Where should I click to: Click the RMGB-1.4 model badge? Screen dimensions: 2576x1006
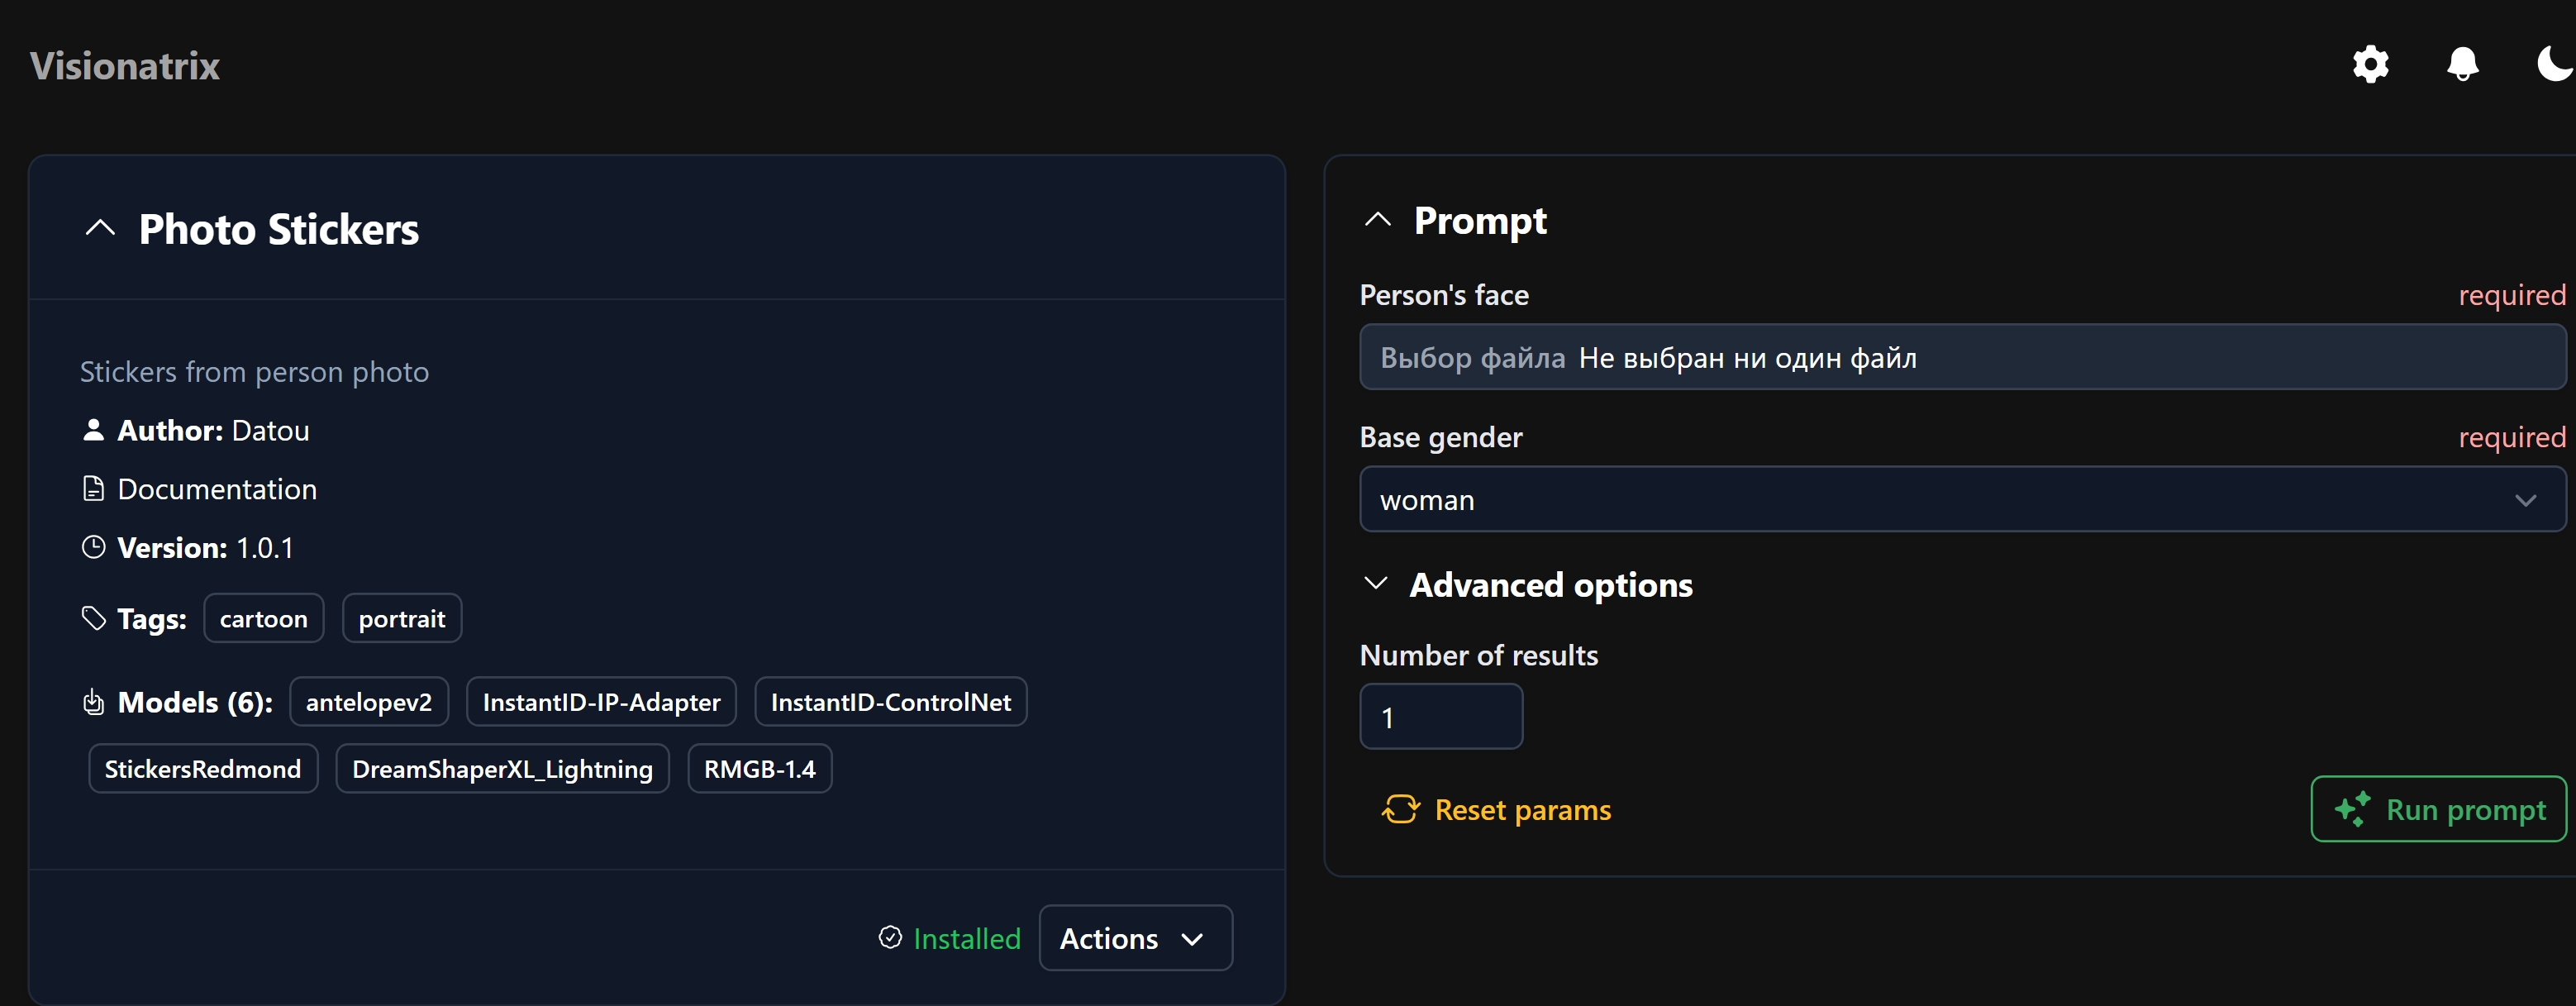(x=760, y=768)
